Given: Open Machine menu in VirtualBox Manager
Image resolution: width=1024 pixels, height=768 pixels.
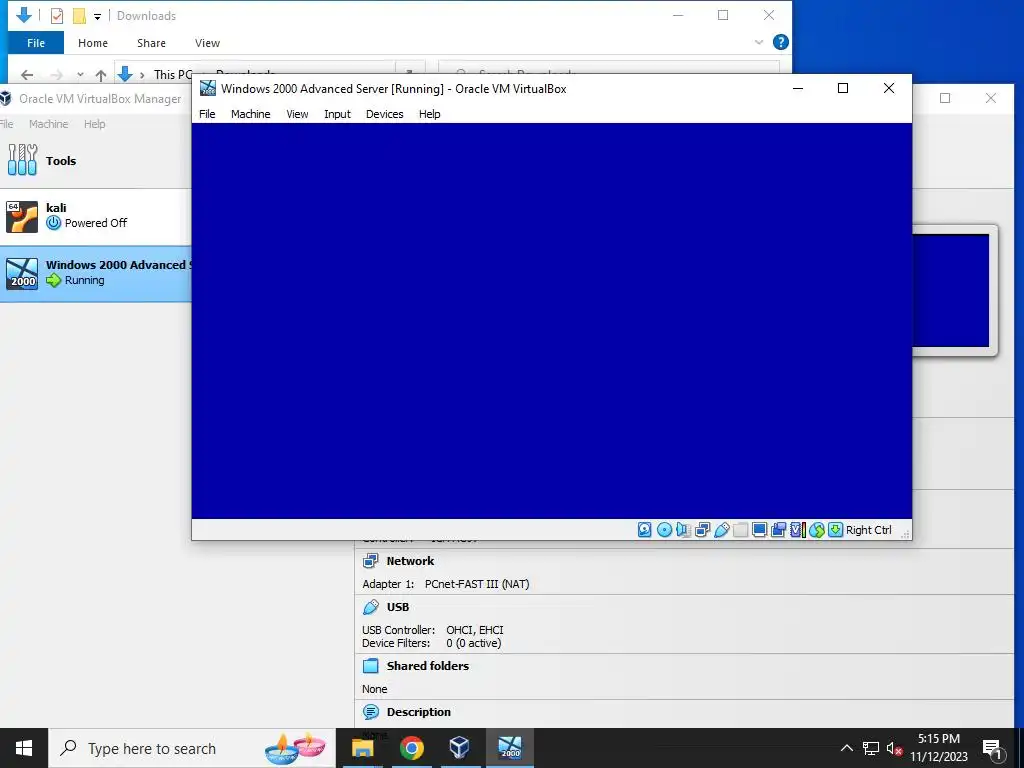Looking at the screenshot, I should [x=48, y=124].
